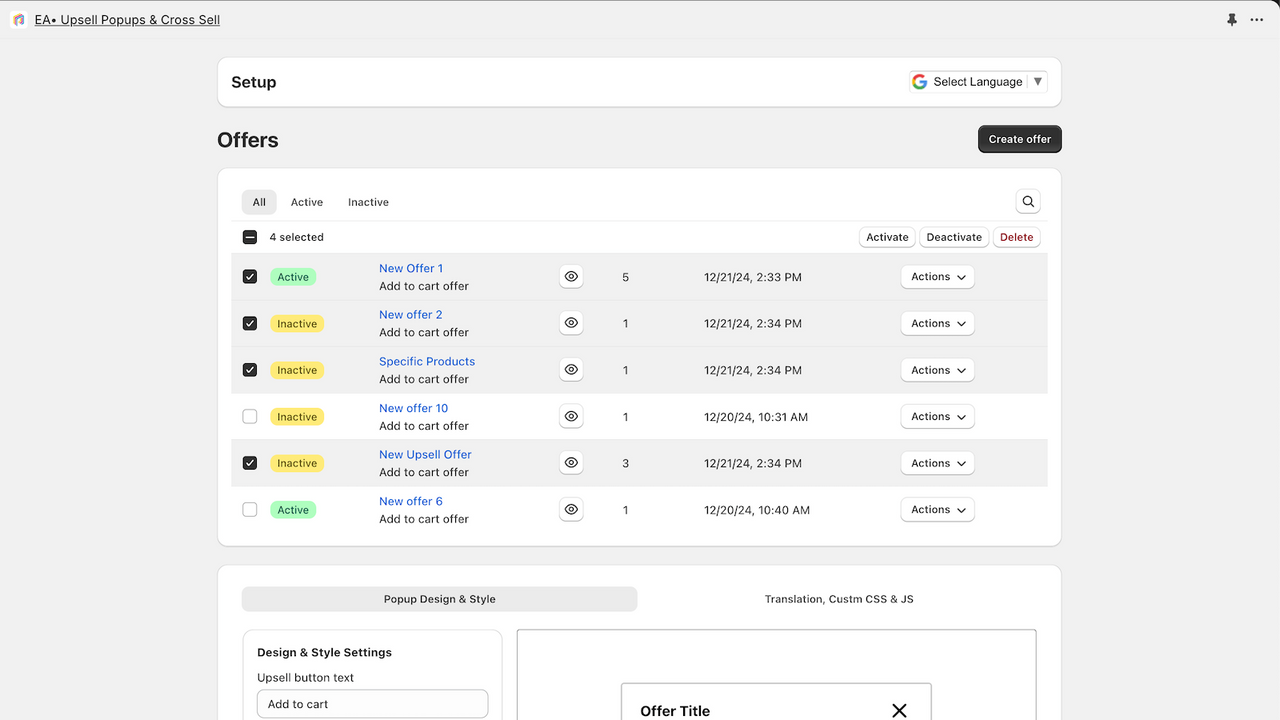Click the "4 selected" count text
This screenshot has height=720, width=1280.
[x=297, y=237]
